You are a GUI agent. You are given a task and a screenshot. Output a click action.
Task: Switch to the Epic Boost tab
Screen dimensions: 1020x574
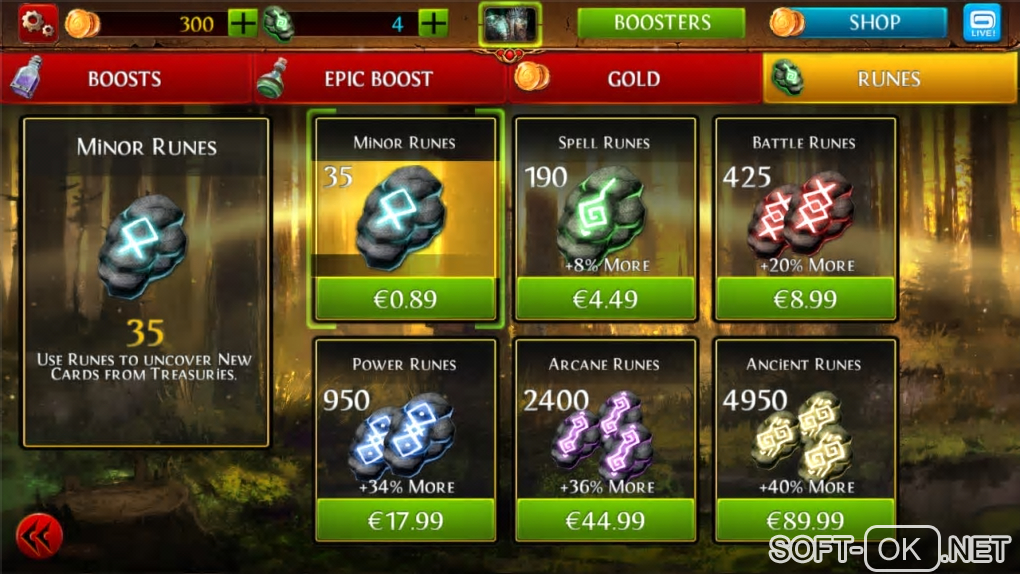tap(381, 79)
